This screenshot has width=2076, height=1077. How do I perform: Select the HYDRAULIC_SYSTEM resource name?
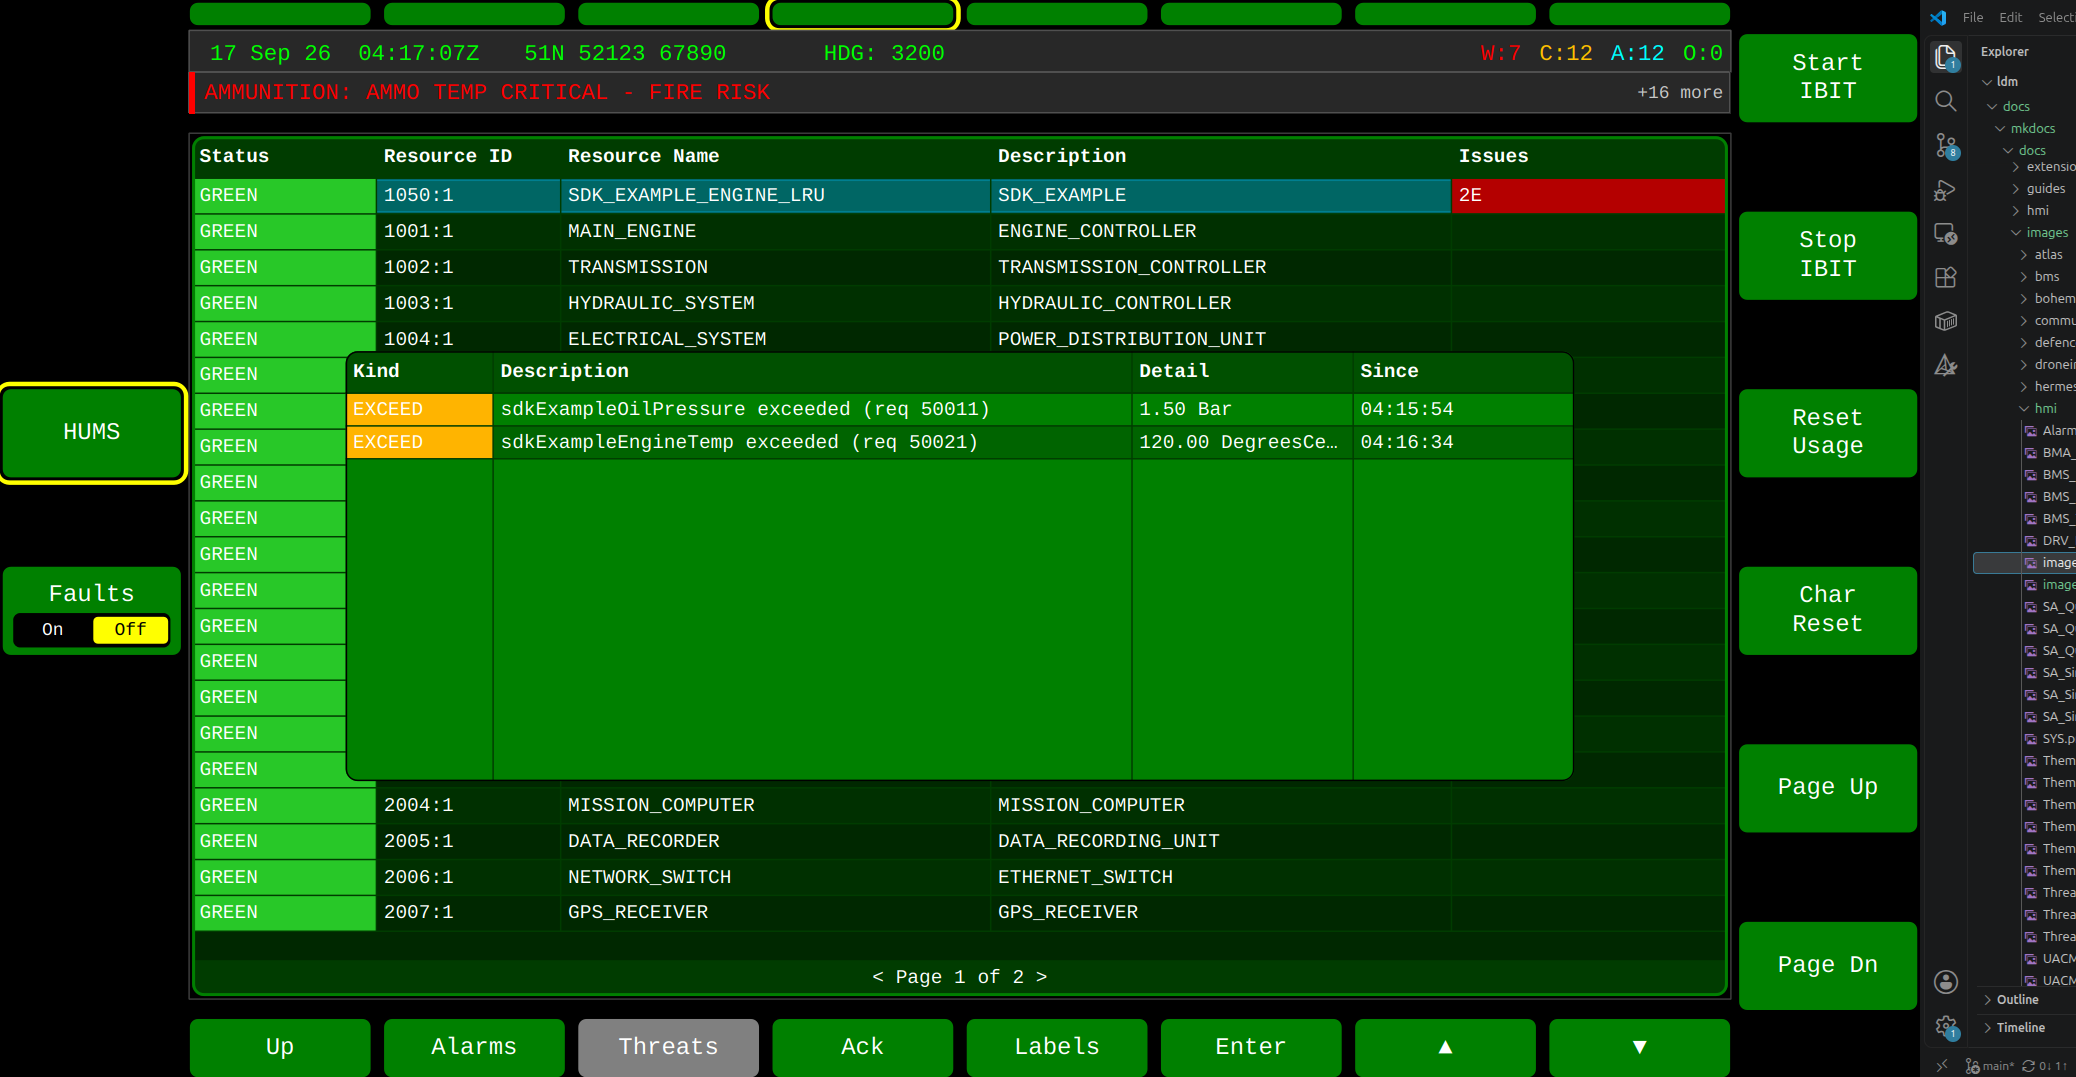(661, 303)
